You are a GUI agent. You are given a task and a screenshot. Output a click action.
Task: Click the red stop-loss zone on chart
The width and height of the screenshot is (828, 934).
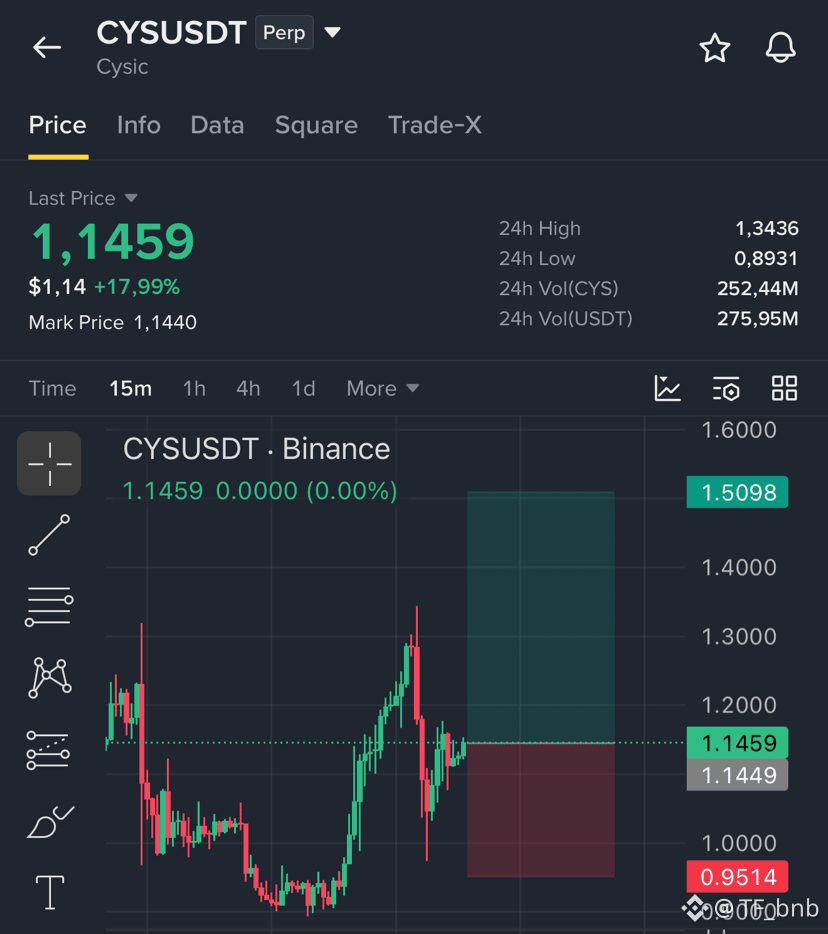540,810
